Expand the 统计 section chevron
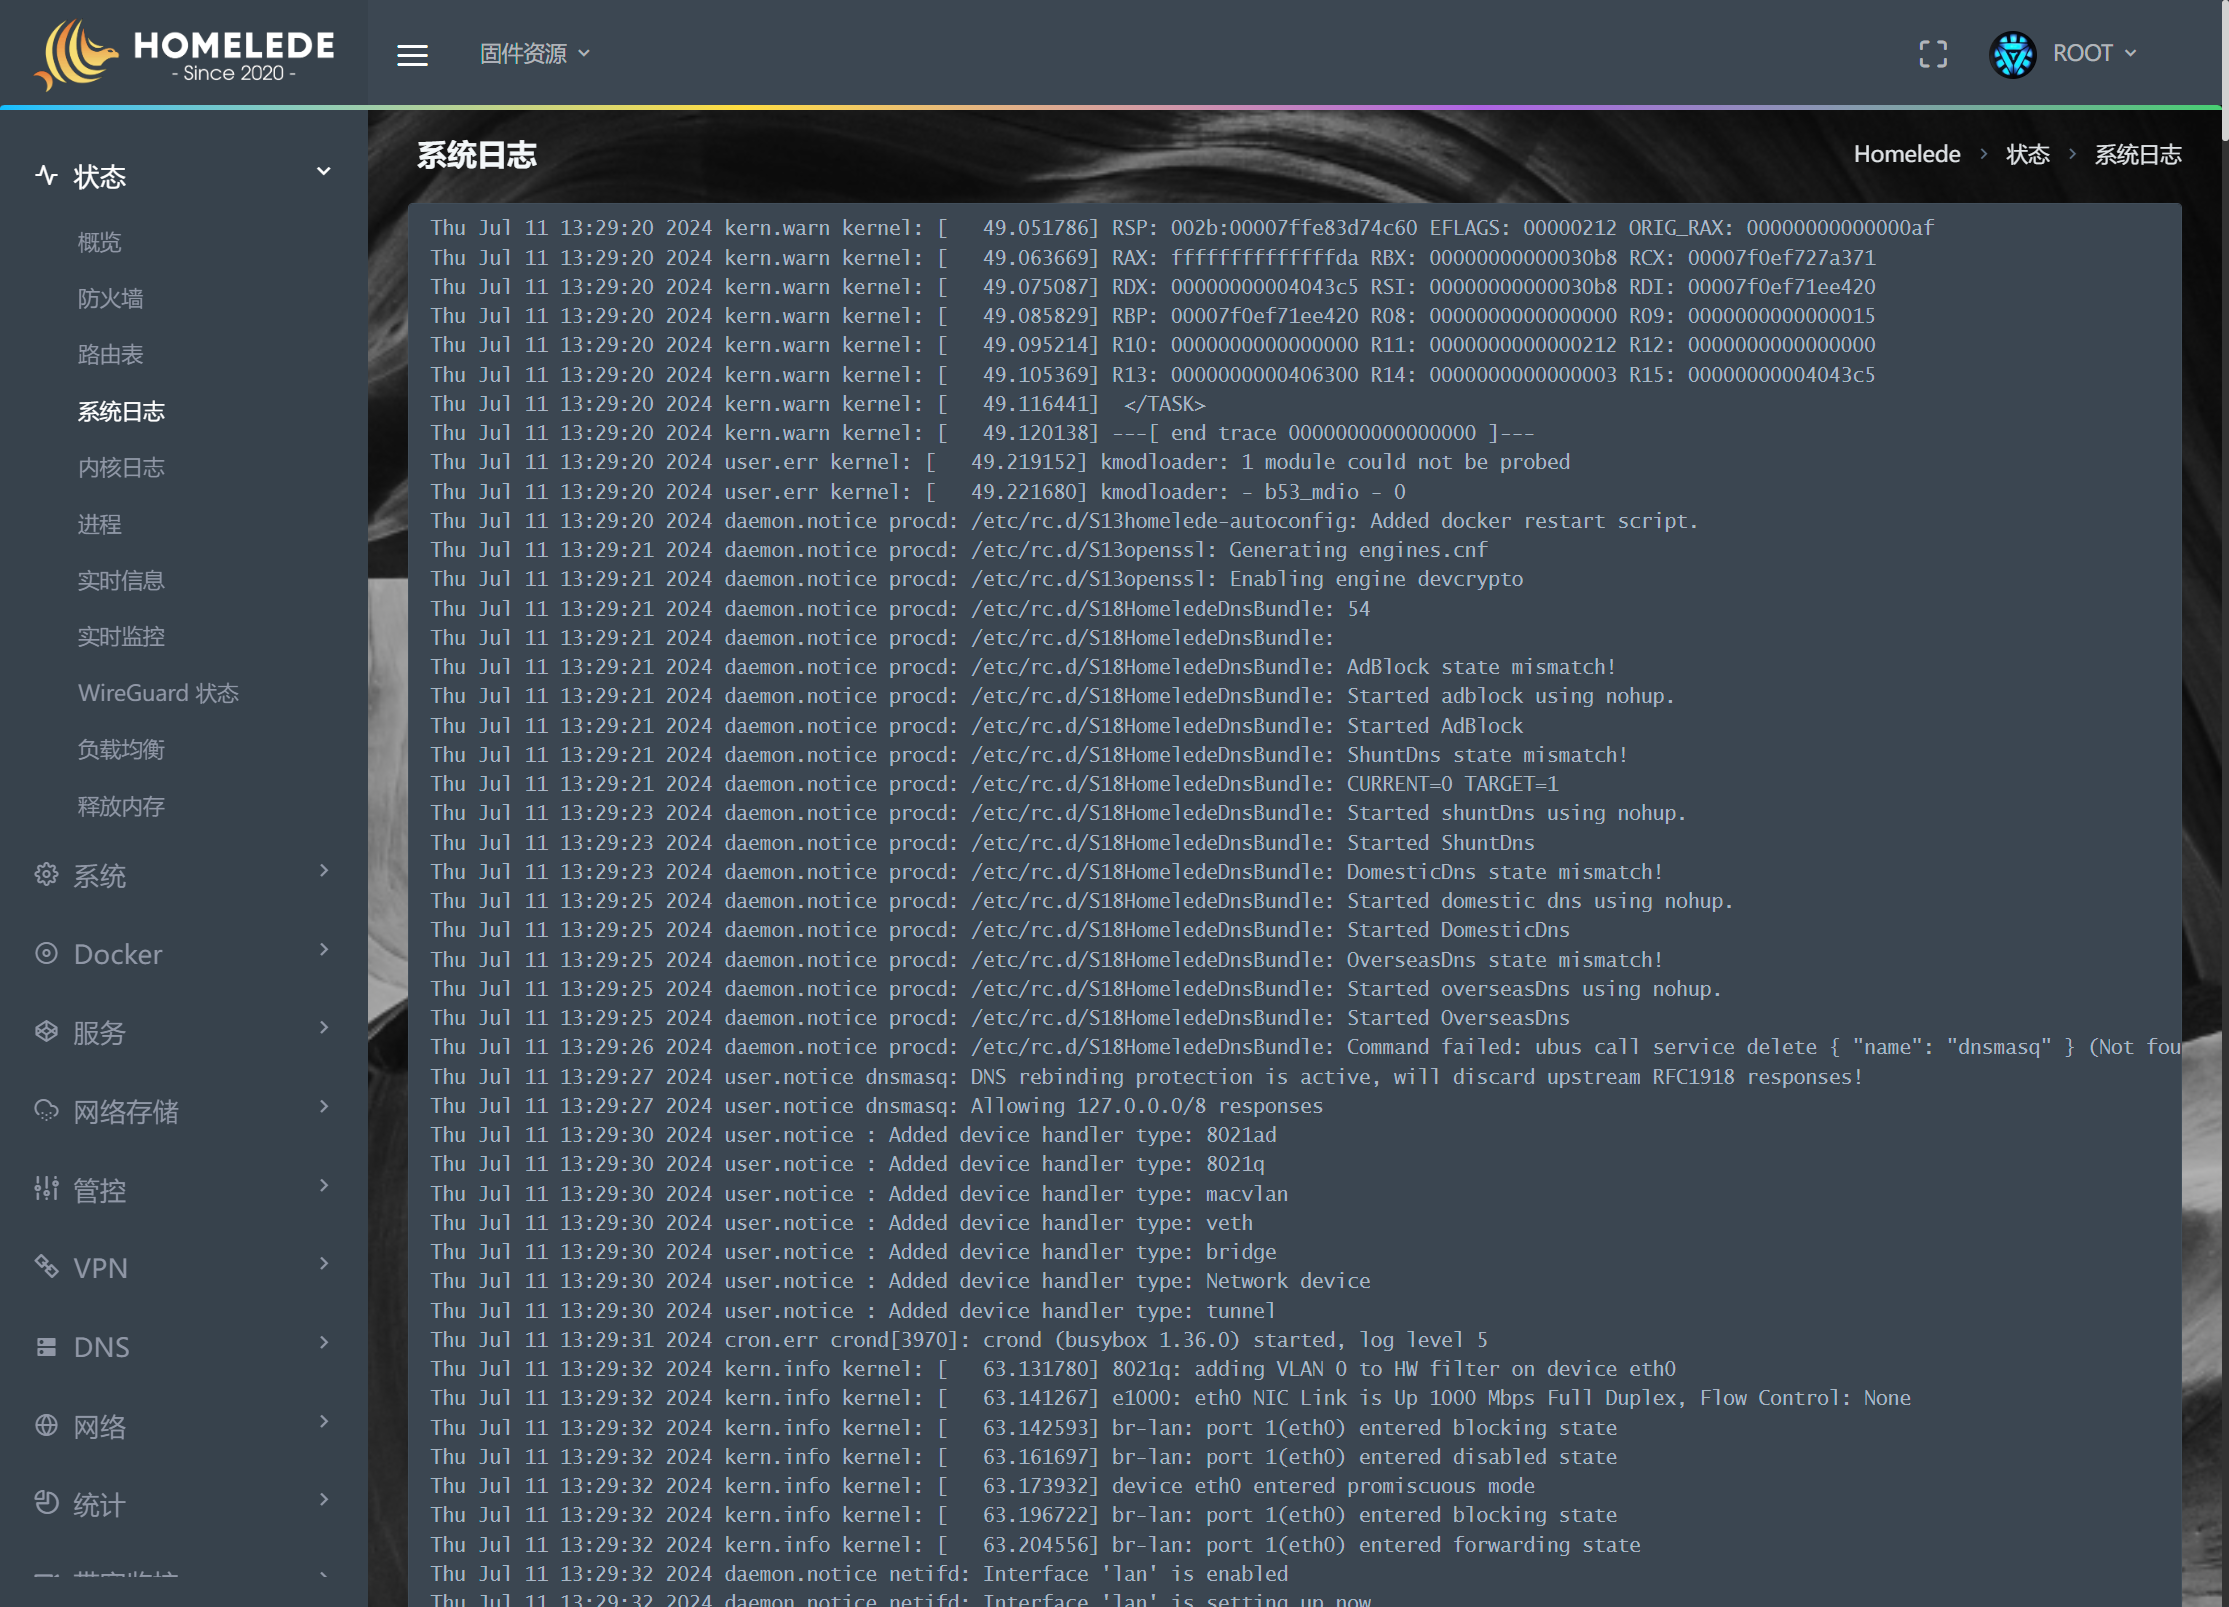This screenshot has width=2229, height=1607. coord(323,1499)
